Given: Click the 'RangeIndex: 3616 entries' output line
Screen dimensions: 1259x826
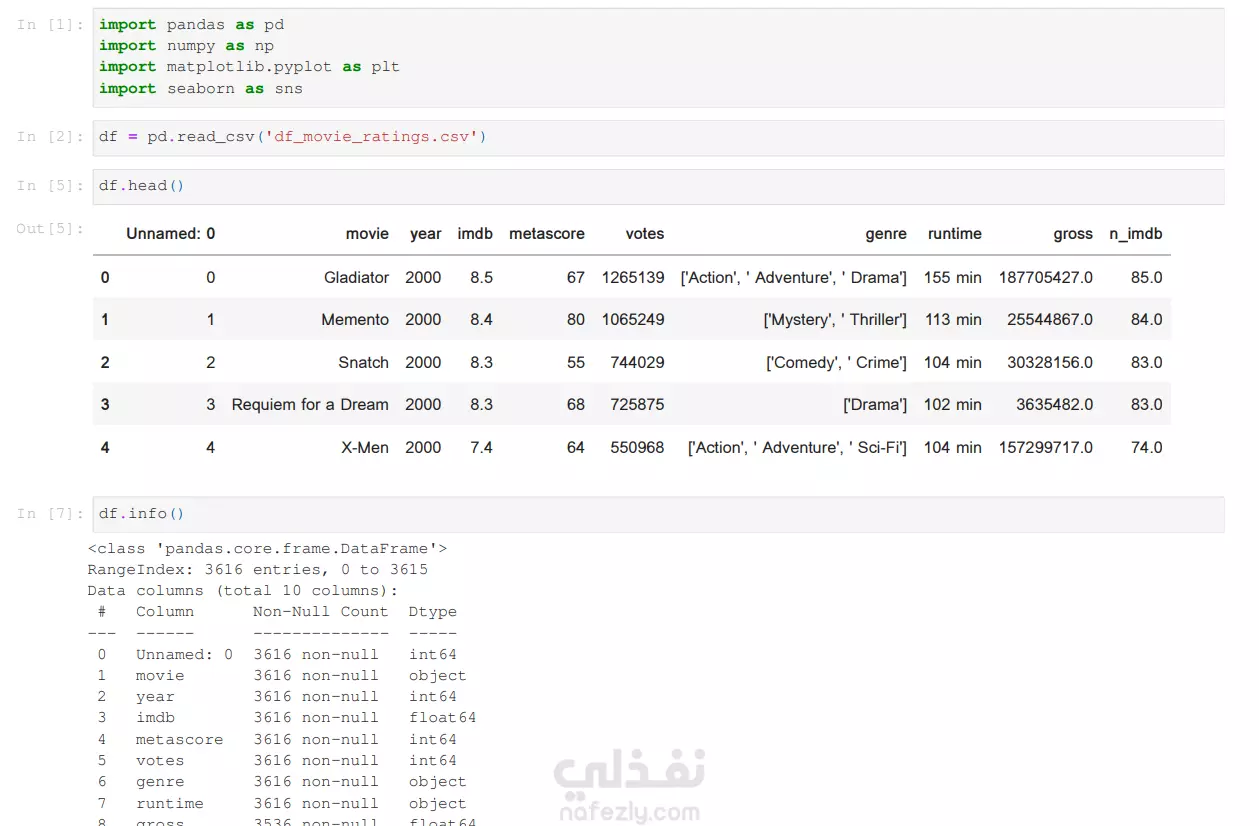Looking at the screenshot, I should click(258, 569).
